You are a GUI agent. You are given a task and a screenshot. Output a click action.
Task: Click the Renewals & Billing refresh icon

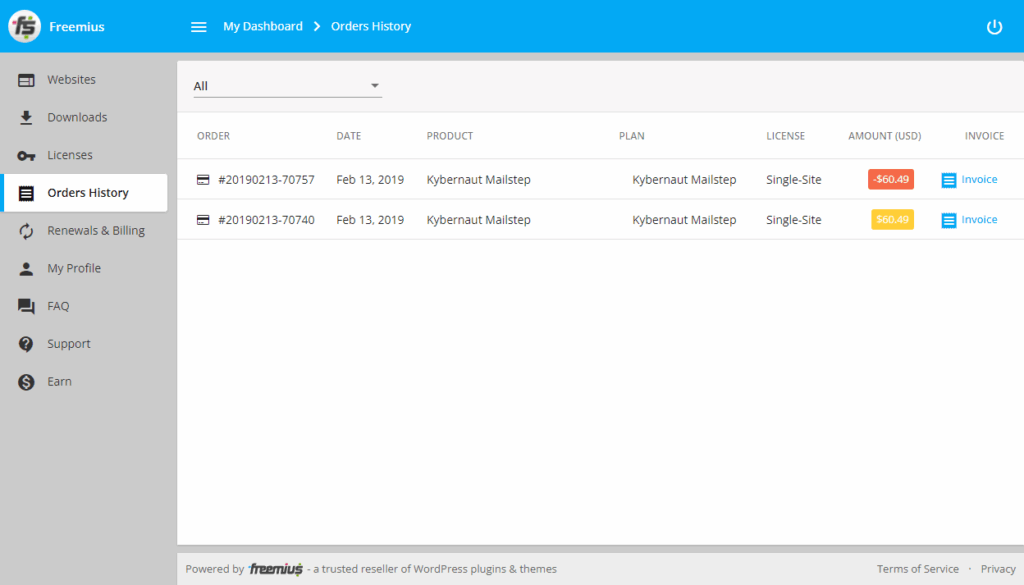point(26,231)
